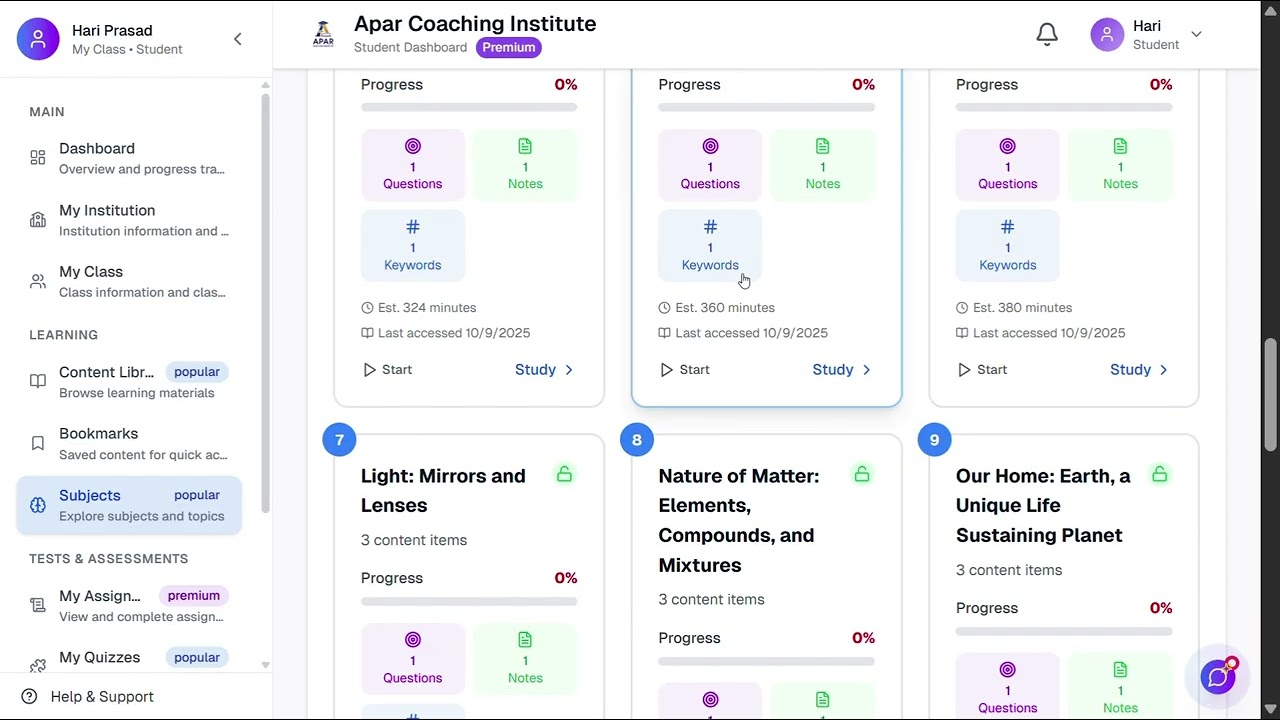Click Study link on 324 minutes card
The image size is (1280, 720).
coord(545,370)
